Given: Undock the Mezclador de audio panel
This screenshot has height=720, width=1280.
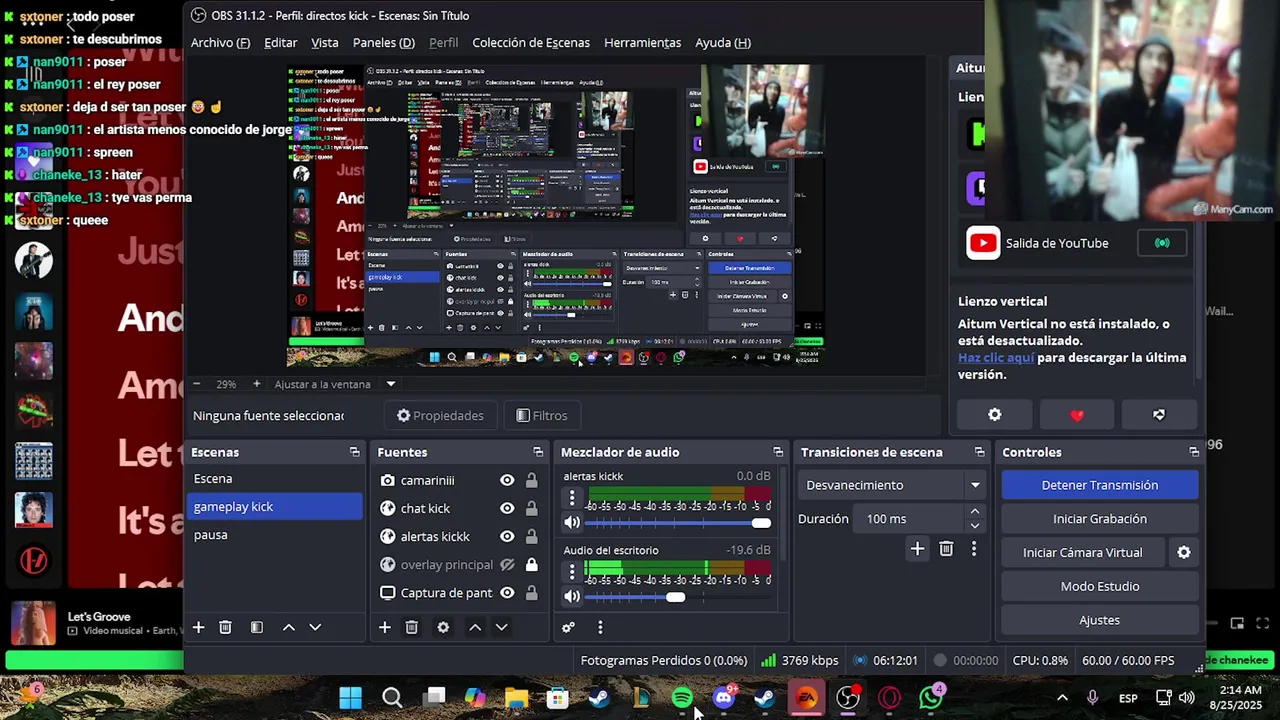Looking at the screenshot, I should click(x=778, y=452).
